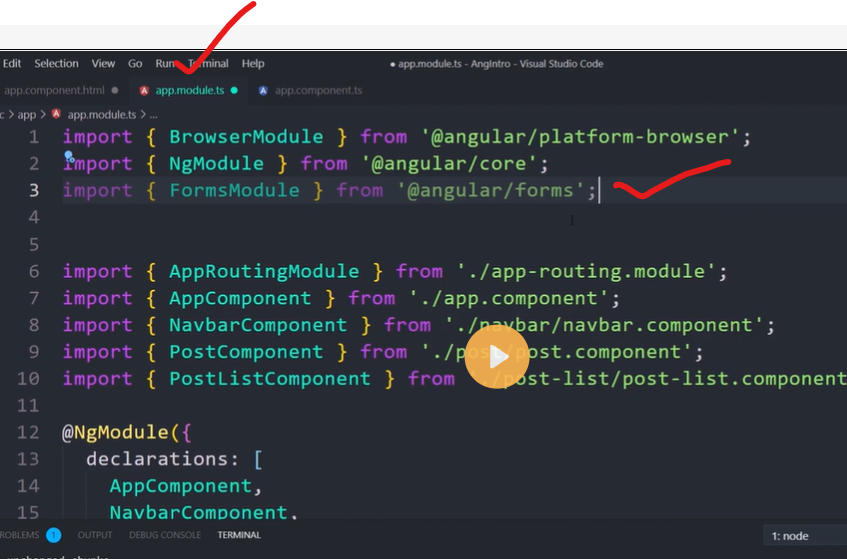
Task: Click the Angular icon in the breadcrumb path
Action: click(56, 114)
